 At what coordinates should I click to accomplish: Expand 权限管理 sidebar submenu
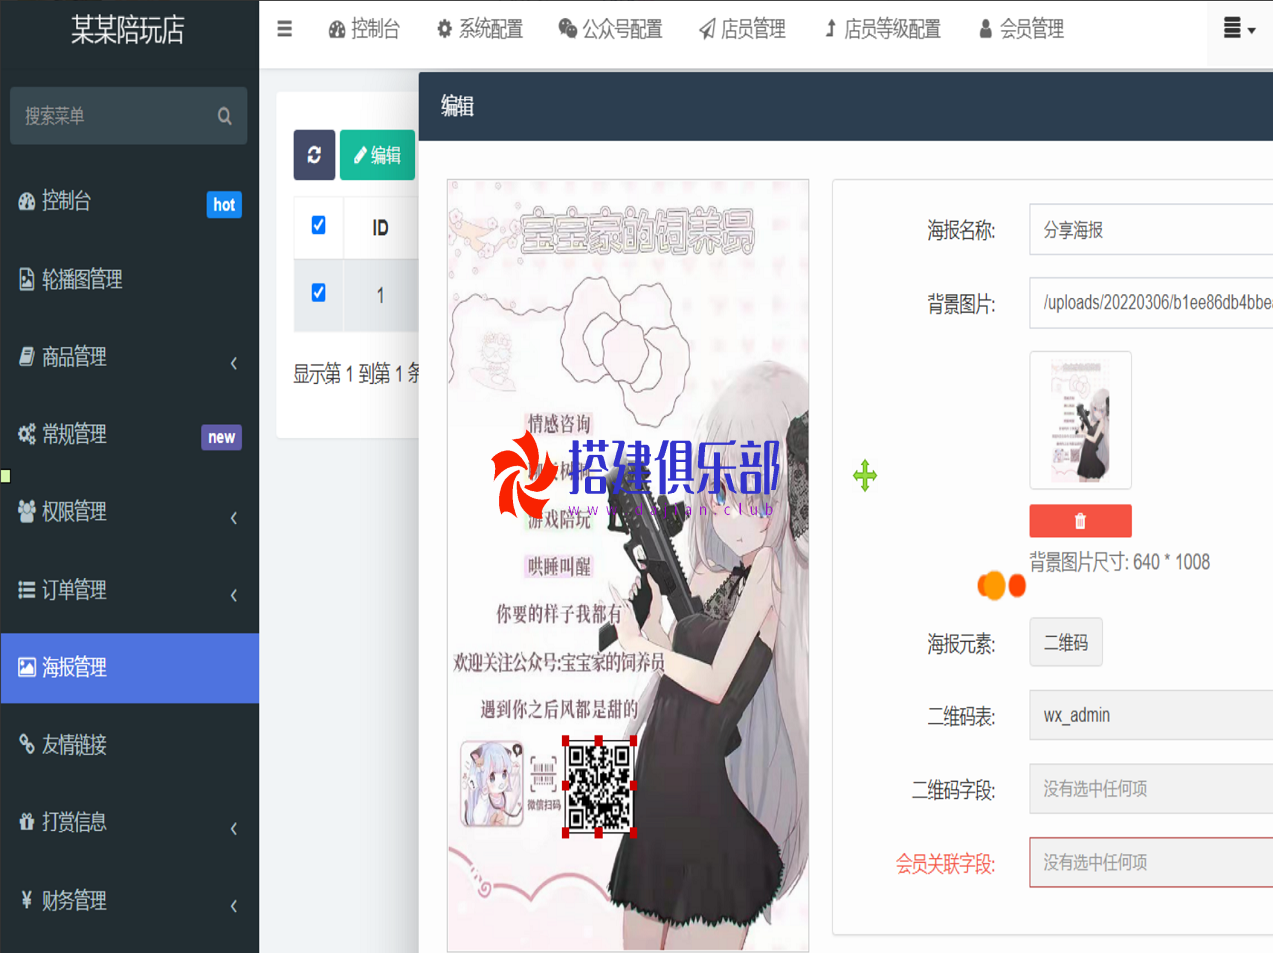point(130,512)
